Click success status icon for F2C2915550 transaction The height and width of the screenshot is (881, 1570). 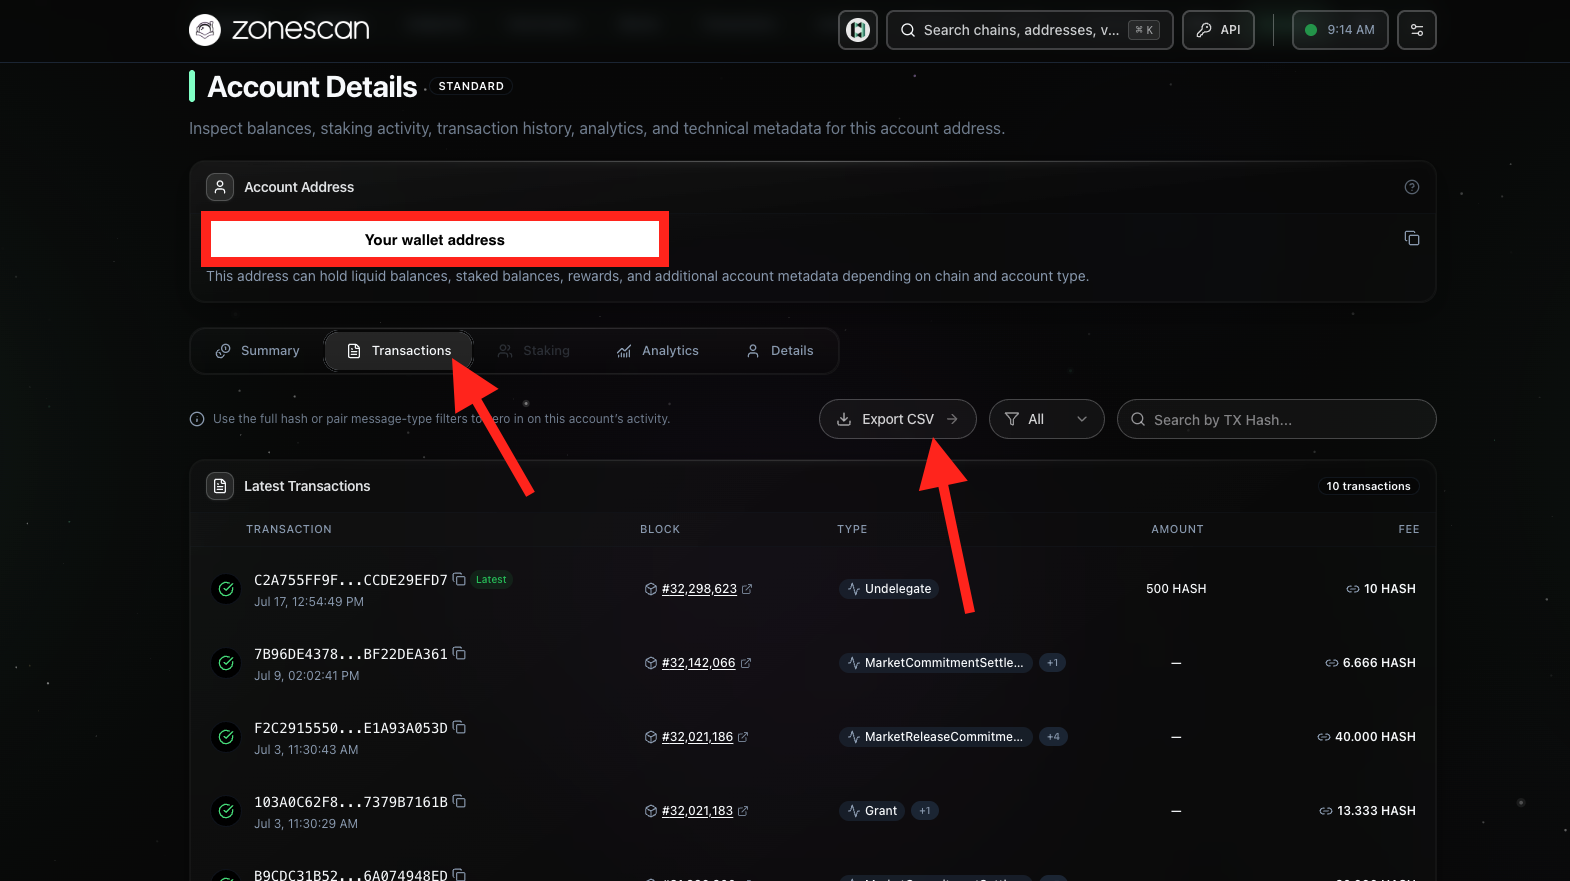226,737
